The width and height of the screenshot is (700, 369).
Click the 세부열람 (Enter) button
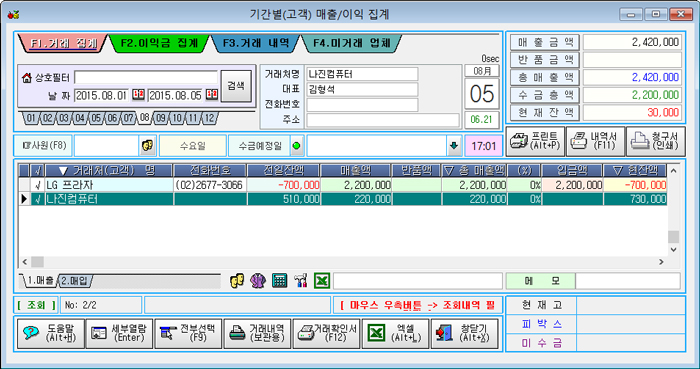pyautogui.click(x=120, y=333)
